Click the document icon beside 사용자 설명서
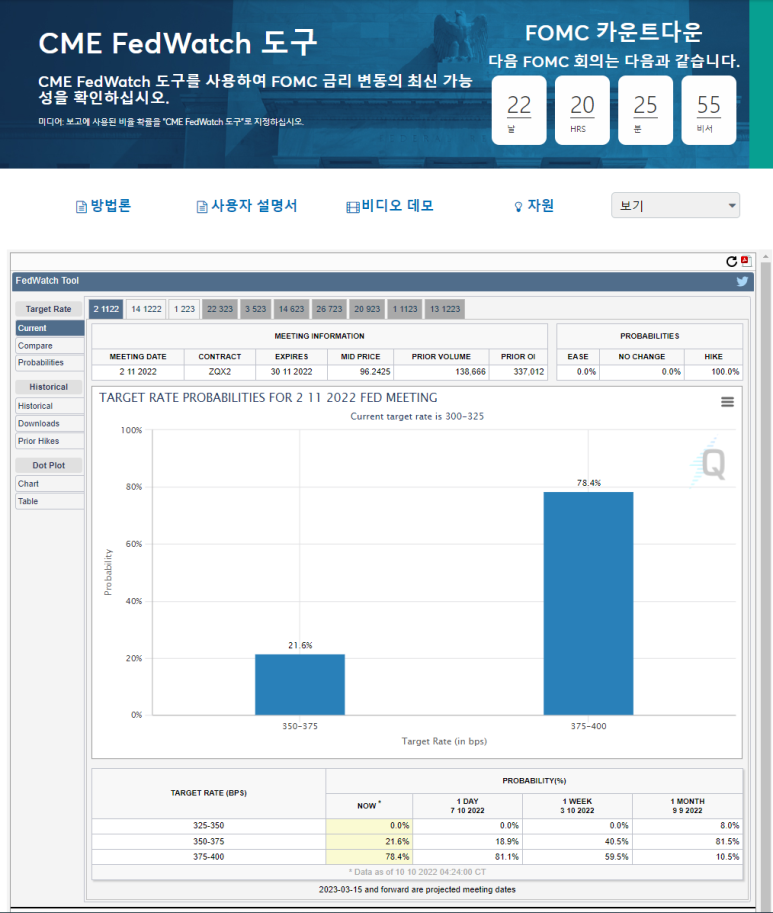This screenshot has height=913, width=773. pyautogui.click(x=202, y=207)
